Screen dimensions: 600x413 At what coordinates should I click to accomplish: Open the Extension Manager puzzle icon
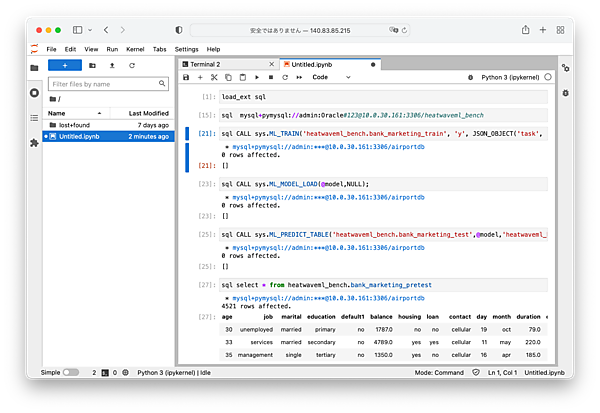click(x=34, y=143)
